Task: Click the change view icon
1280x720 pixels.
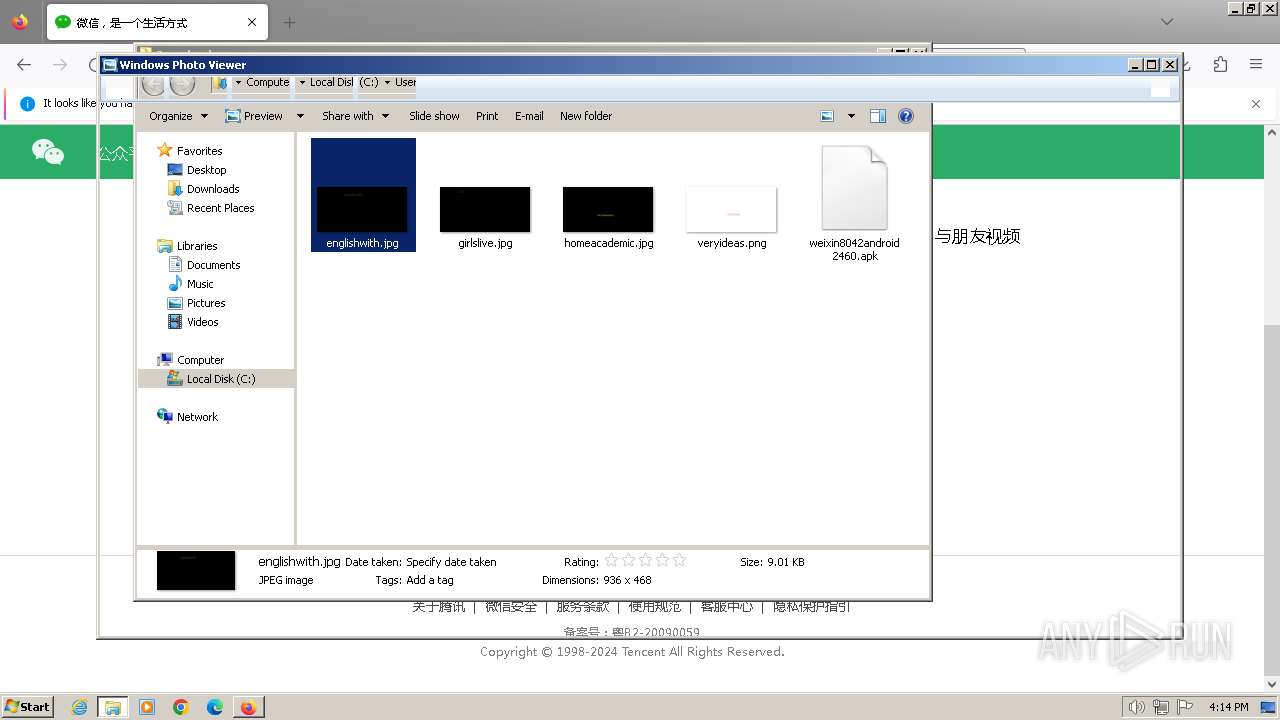Action: 827,116
